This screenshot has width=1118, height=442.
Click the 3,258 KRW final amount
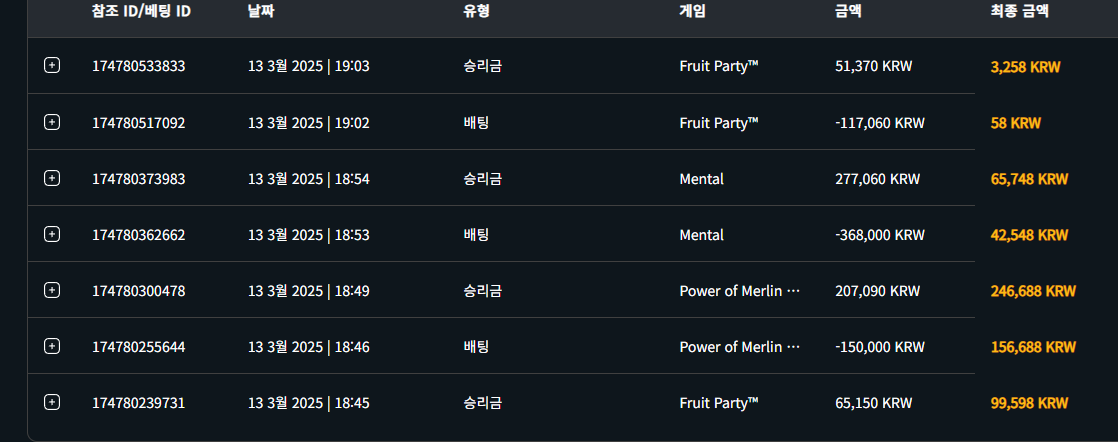[1025, 67]
